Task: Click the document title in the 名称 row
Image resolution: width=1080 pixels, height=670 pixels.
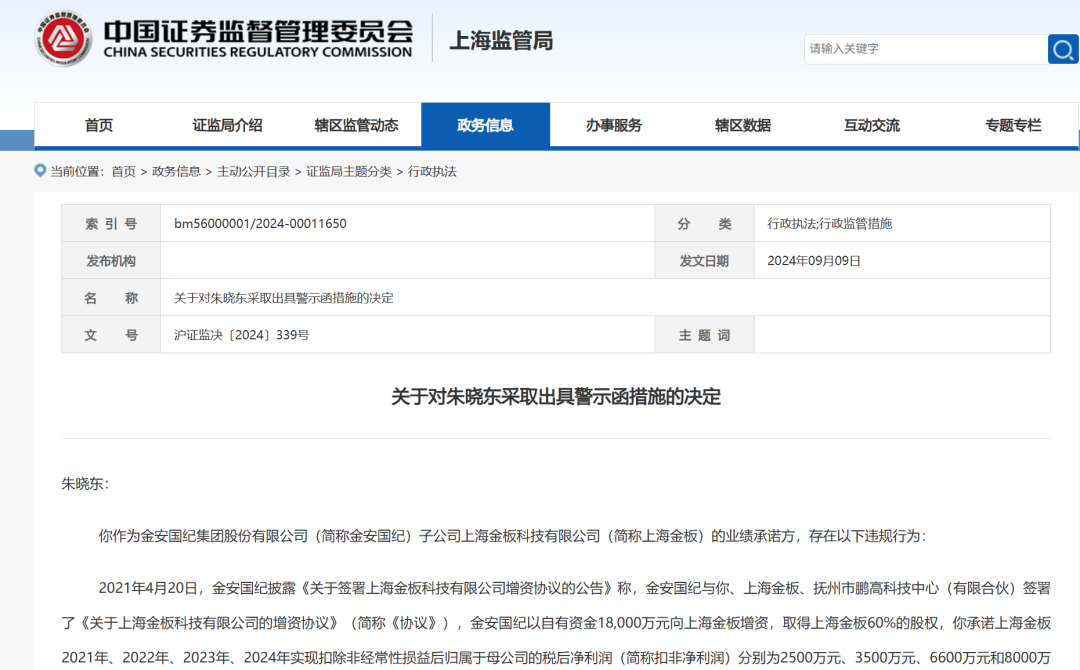Action: click(284, 298)
